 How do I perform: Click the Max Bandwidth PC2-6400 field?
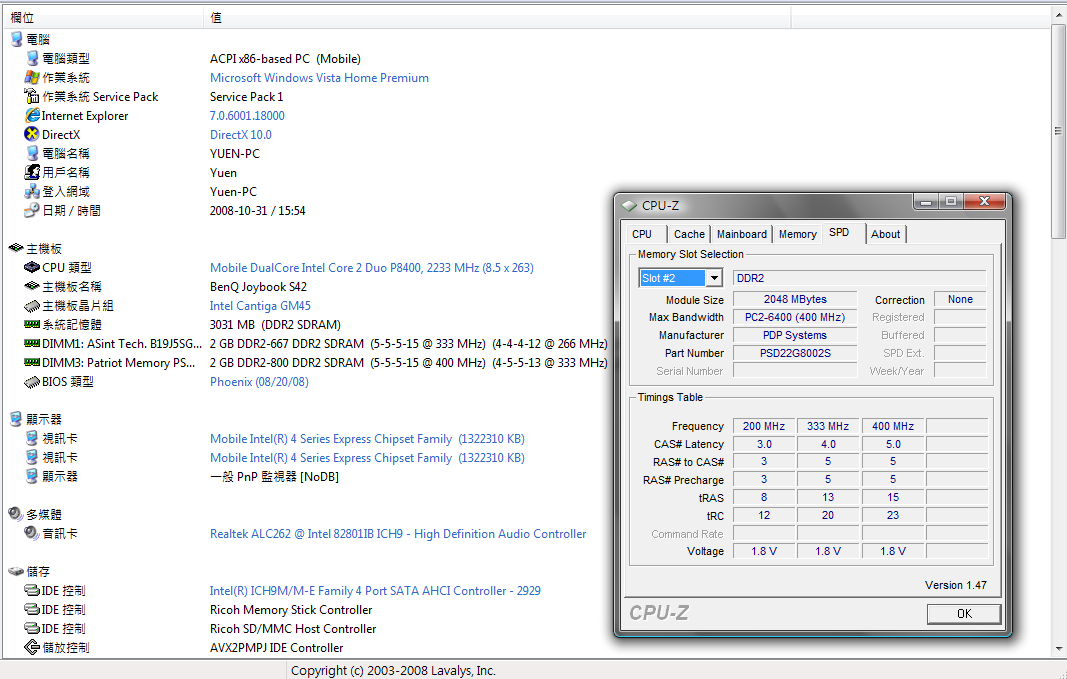pyautogui.click(x=795, y=317)
